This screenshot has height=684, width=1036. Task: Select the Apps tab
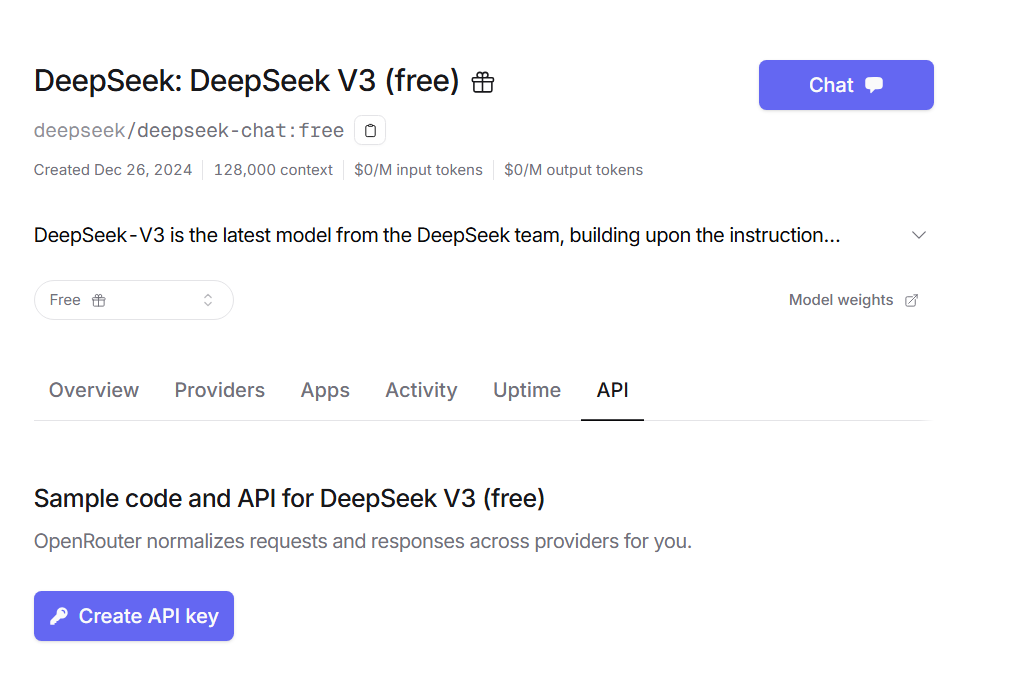tap(325, 390)
